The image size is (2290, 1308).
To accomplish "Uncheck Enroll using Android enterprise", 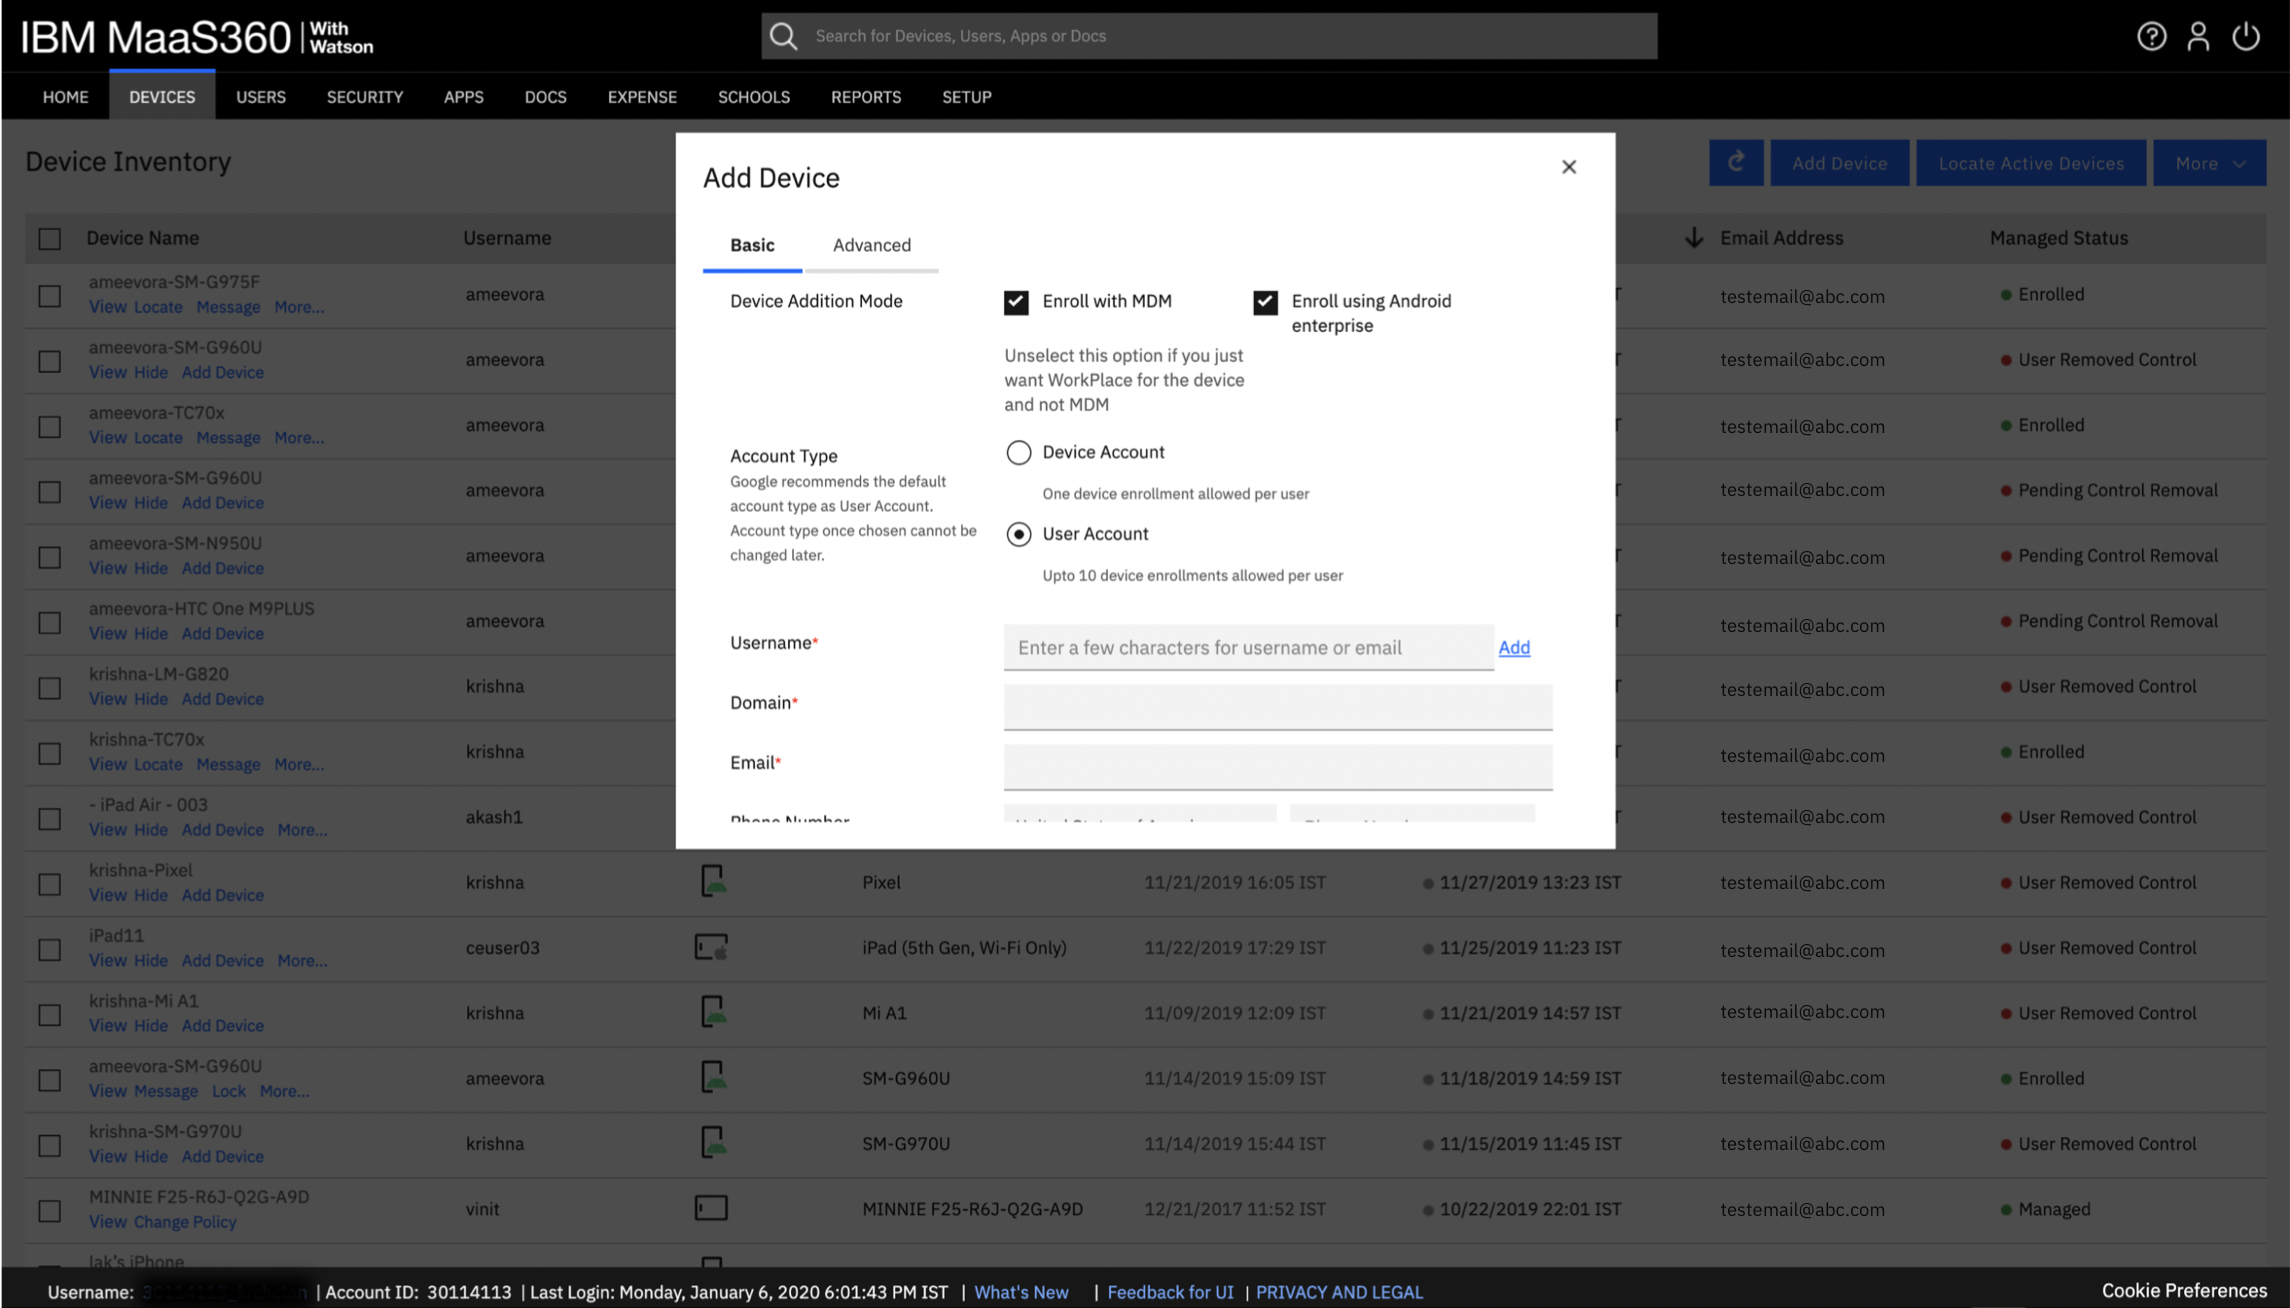I will tap(1265, 302).
